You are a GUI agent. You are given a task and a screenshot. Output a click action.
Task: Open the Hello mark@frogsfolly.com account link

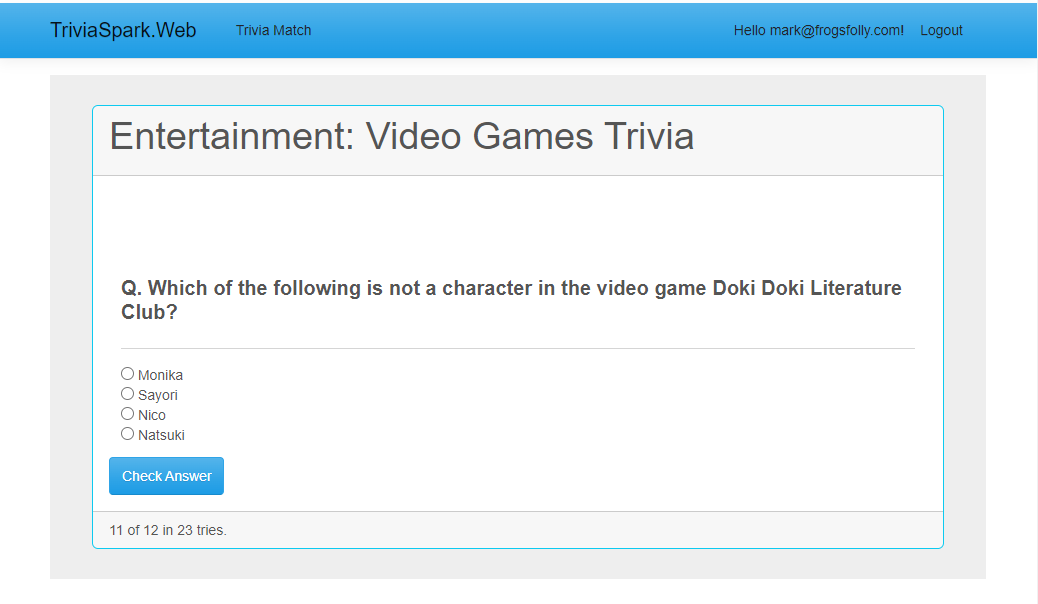coord(818,30)
